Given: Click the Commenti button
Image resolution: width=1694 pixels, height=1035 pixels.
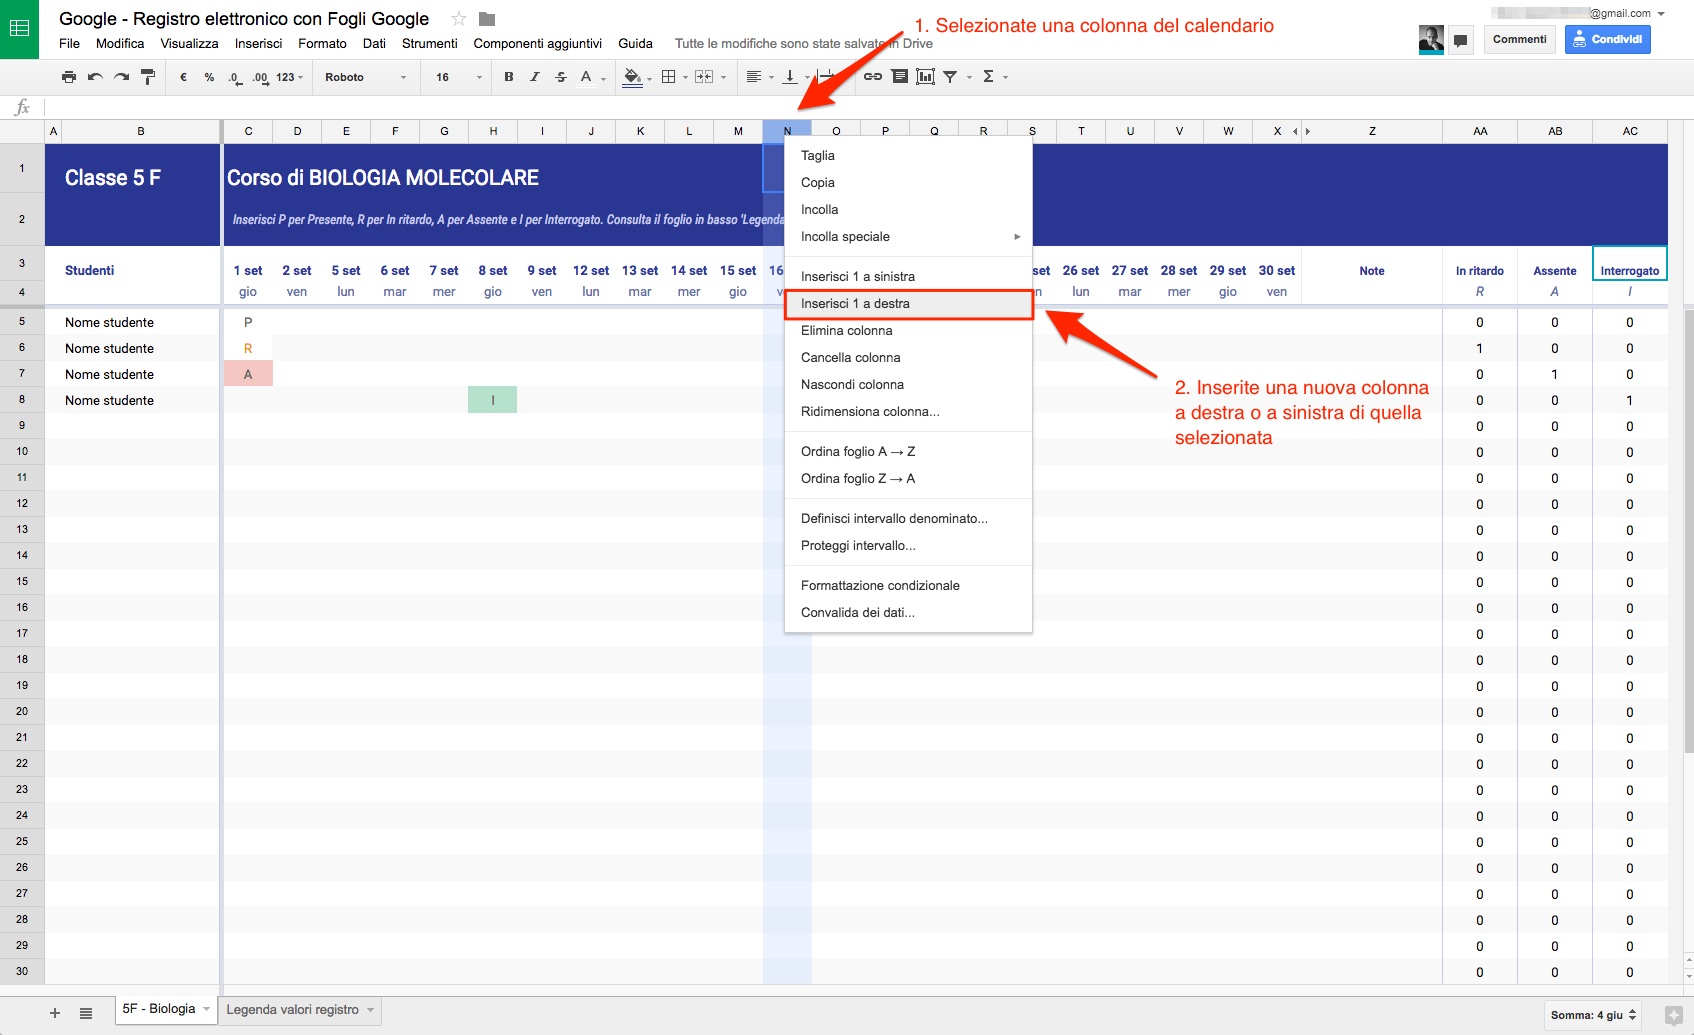Looking at the screenshot, I should click(x=1519, y=39).
